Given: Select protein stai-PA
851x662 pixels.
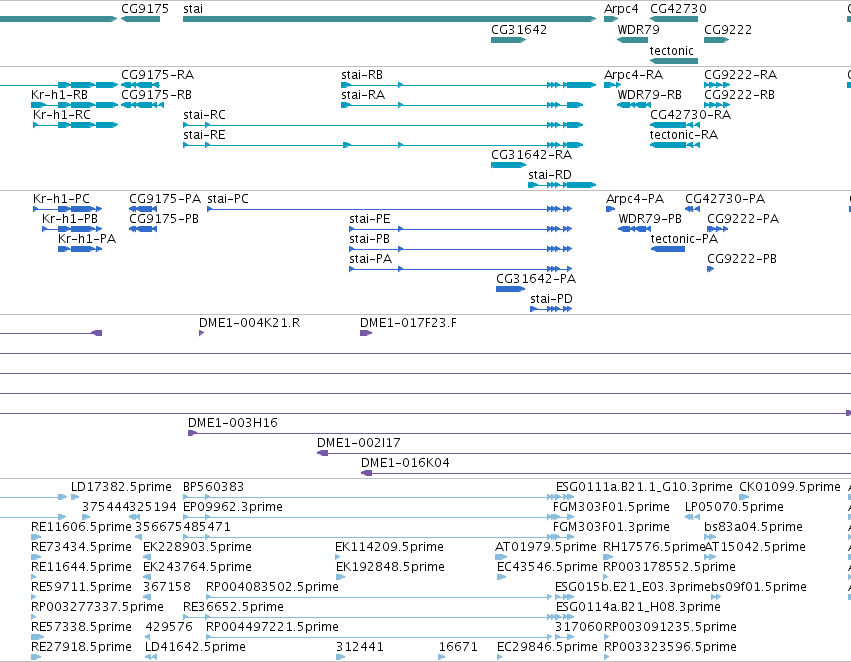Looking at the screenshot, I should pos(460,269).
